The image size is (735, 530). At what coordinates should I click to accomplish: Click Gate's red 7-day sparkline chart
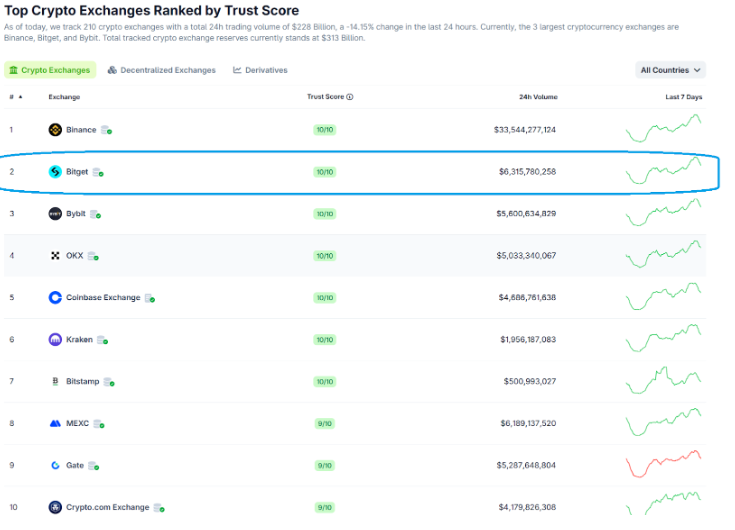coord(663,463)
